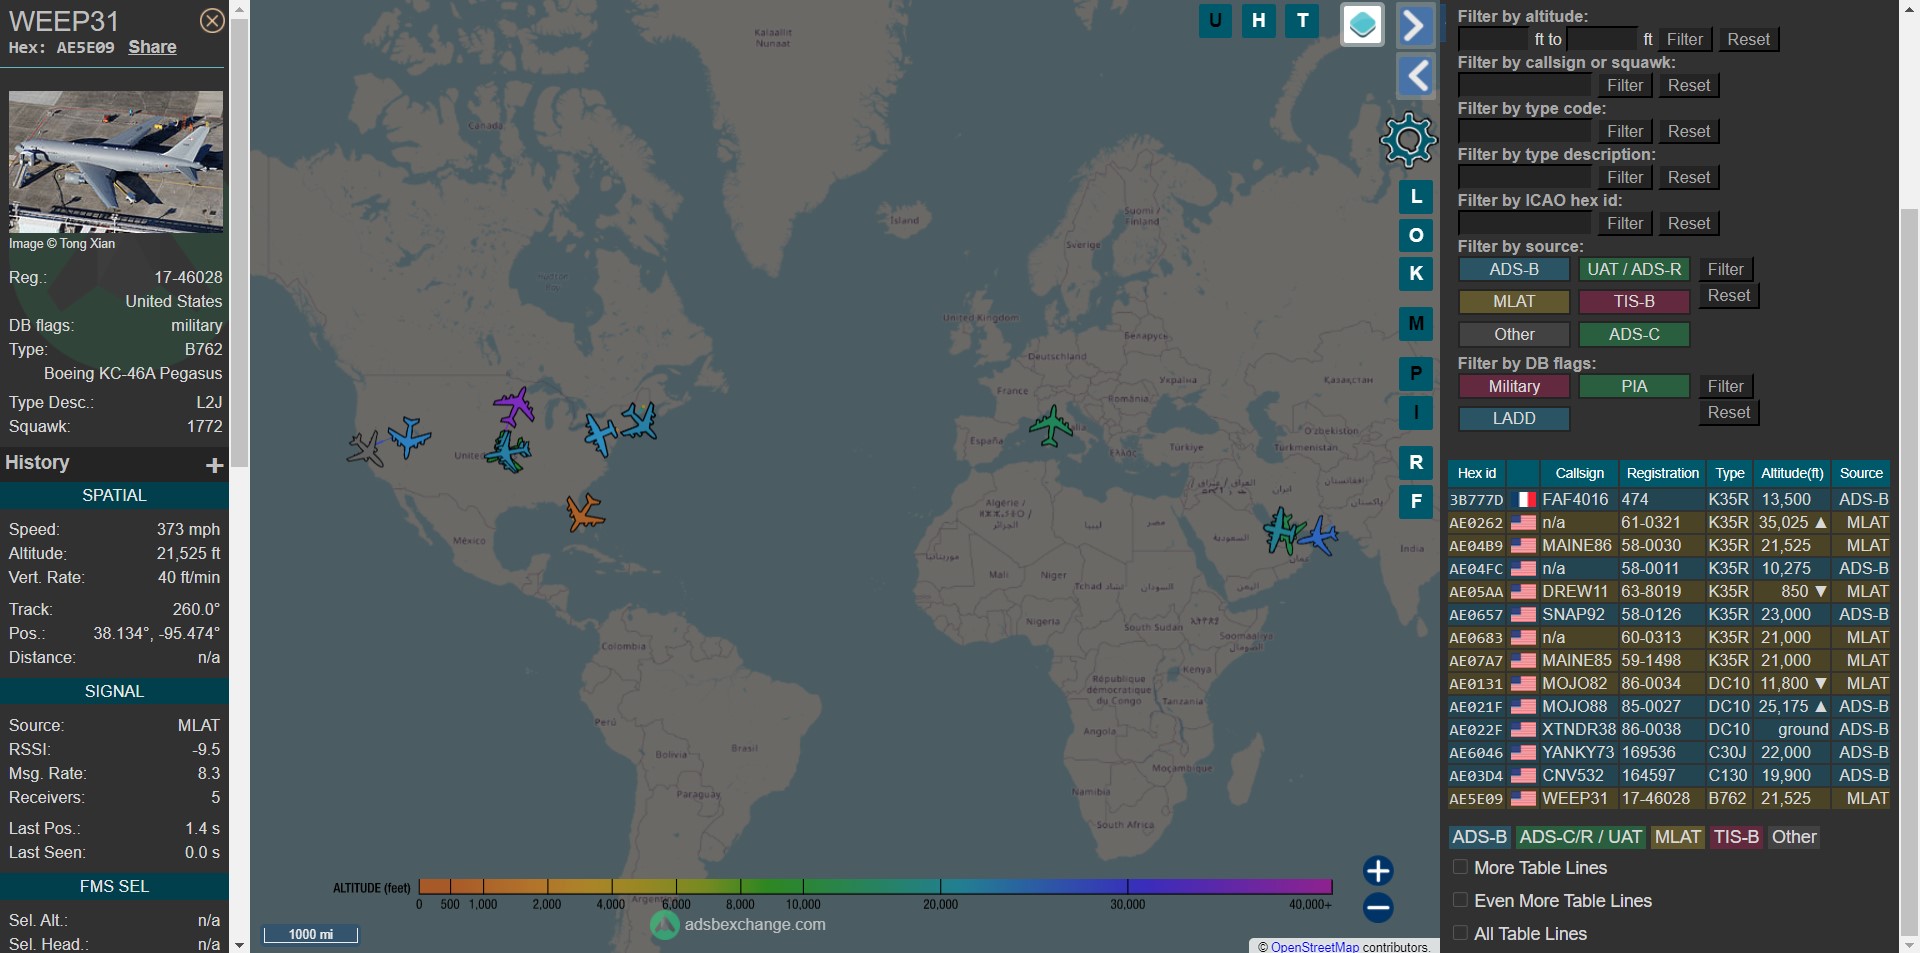Toggle the M map button
The width and height of the screenshot is (1920, 953).
tap(1416, 324)
